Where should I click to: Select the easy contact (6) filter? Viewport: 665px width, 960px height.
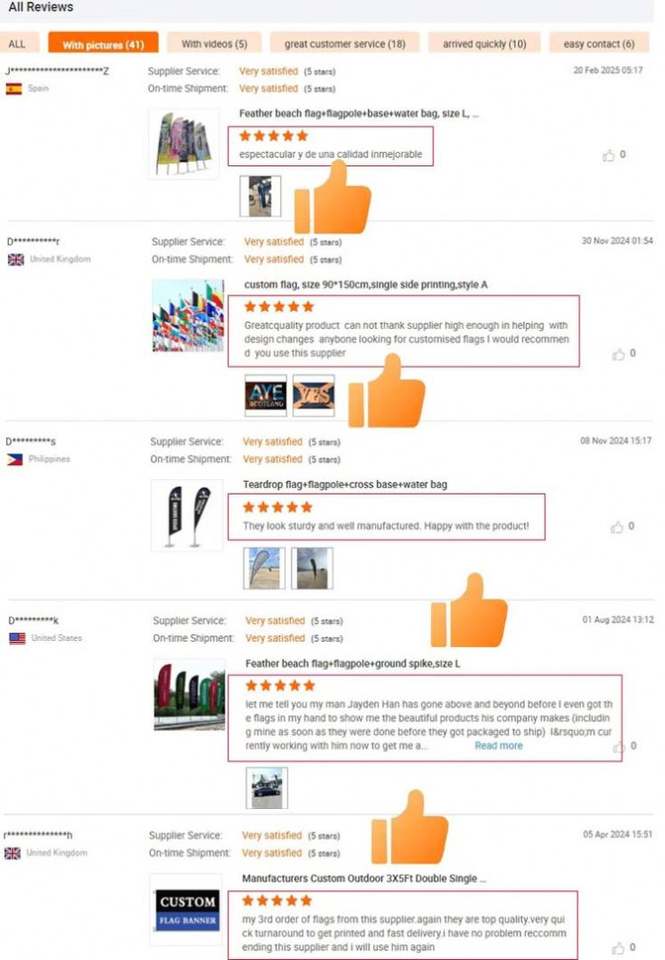[x=599, y=43]
